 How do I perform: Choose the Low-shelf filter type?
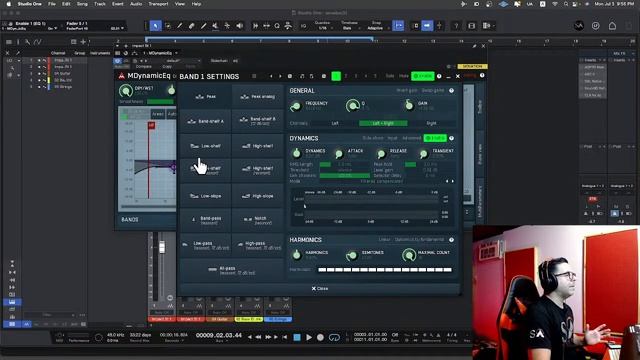(x=205, y=146)
